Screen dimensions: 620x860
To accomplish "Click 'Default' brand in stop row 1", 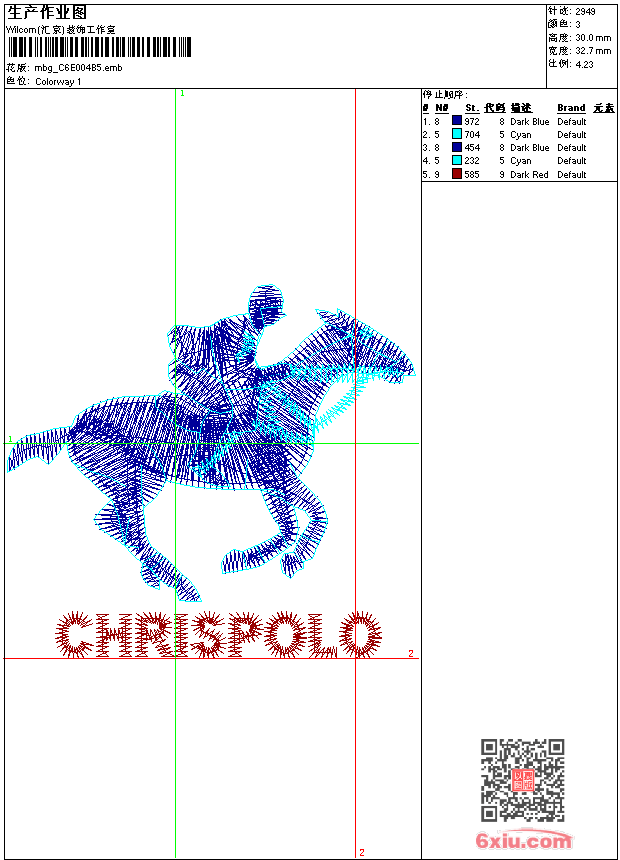I will (x=572, y=121).
